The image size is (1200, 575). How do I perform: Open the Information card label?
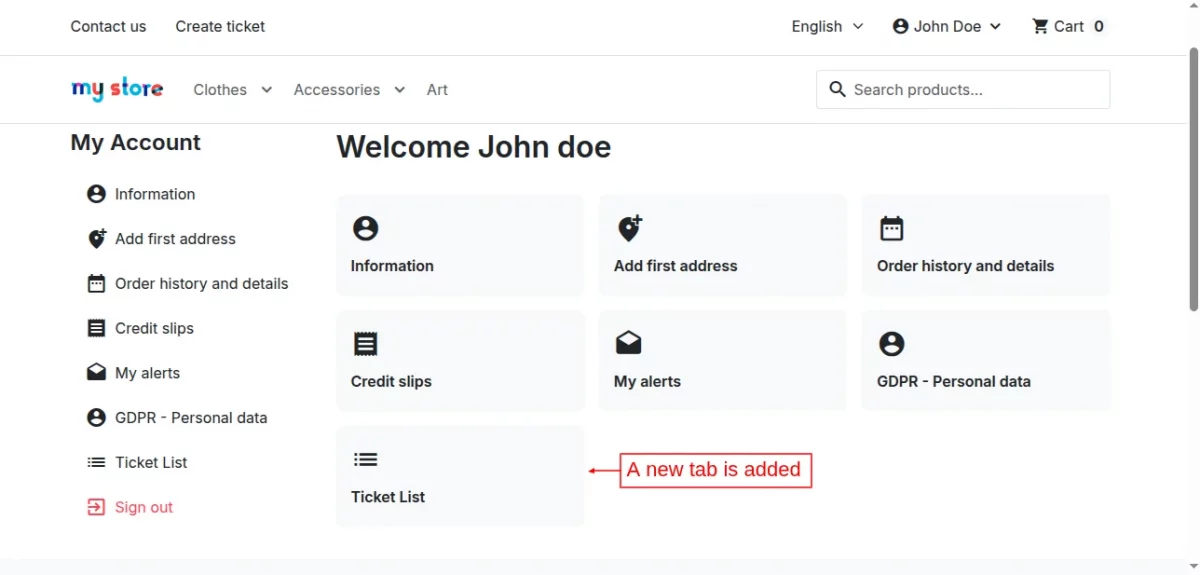(392, 266)
